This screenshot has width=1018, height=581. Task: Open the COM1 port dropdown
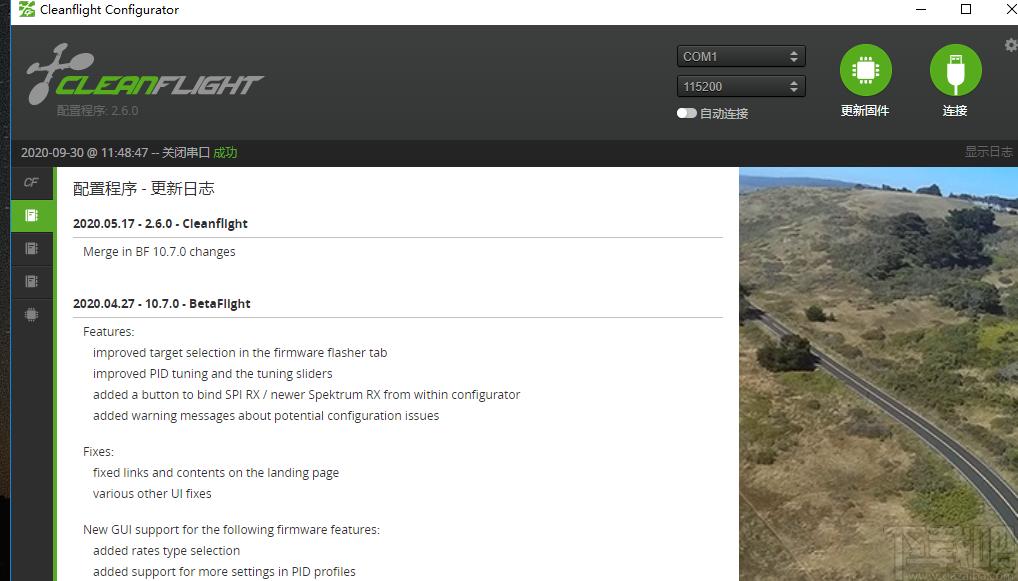coord(741,56)
